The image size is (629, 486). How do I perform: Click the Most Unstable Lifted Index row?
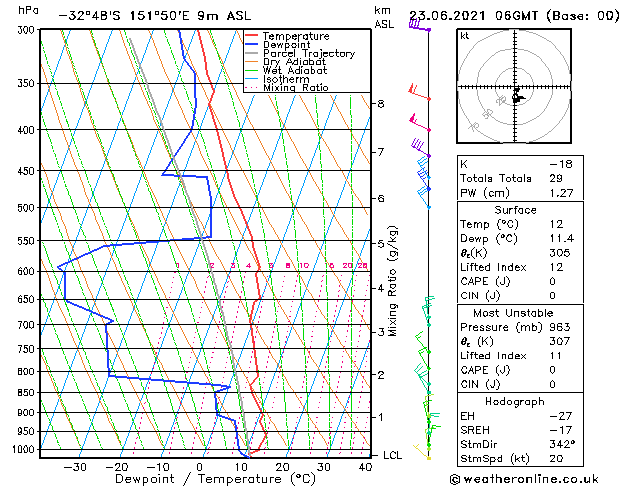tap(520, 356)
